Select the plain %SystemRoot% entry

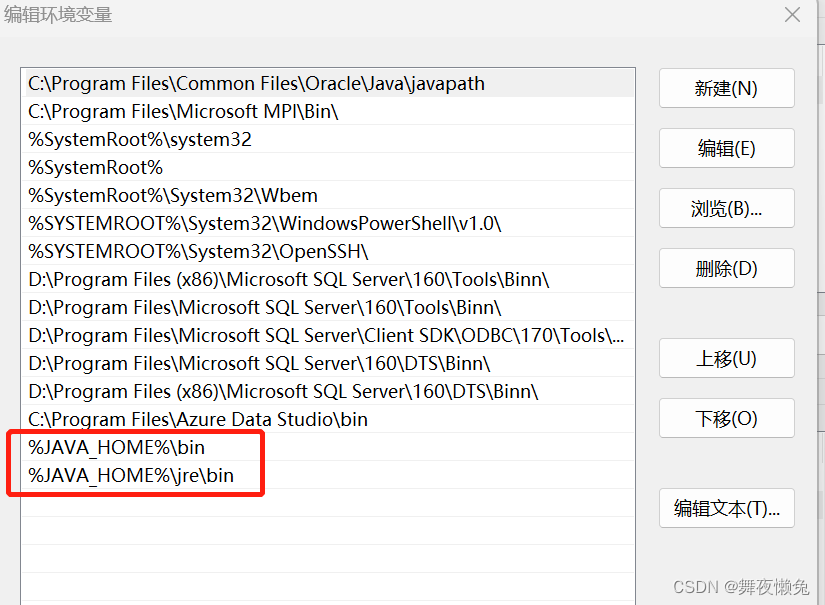[x=328, y=167]
